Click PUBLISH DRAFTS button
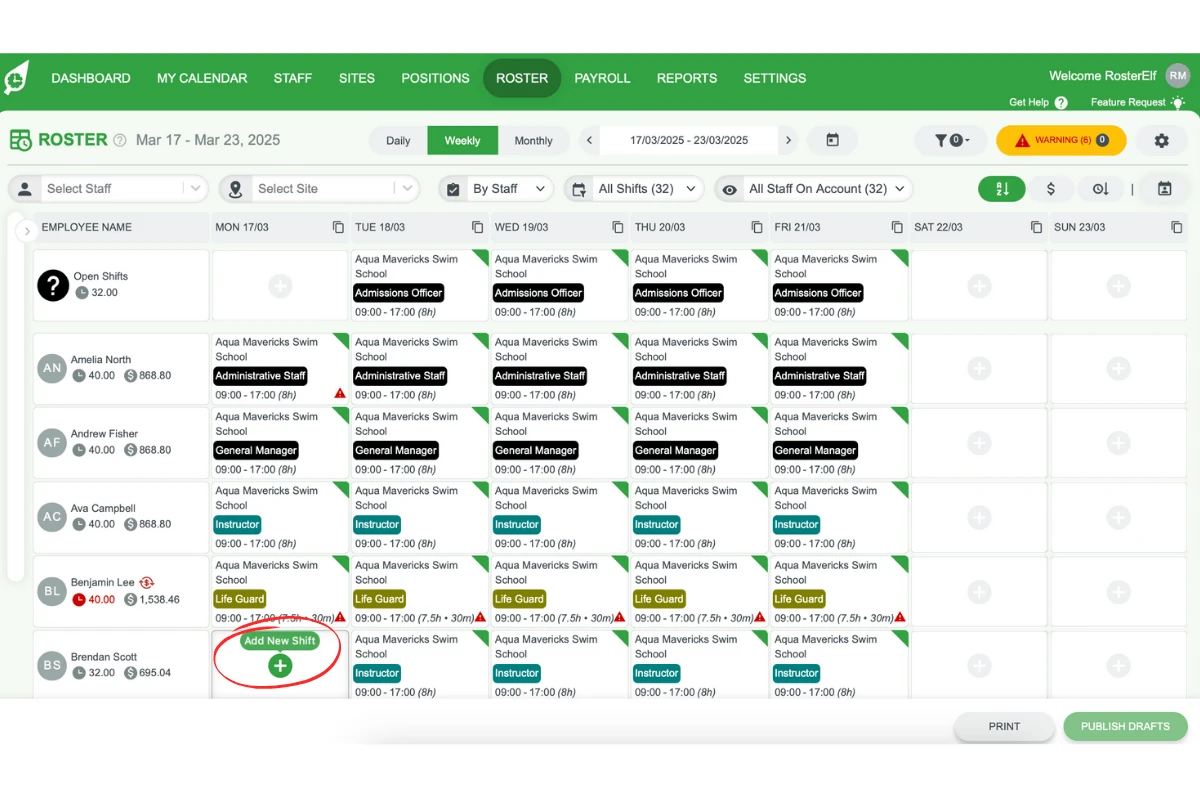This screenshot has width=1200, height=800. [x=1125, y=727]
